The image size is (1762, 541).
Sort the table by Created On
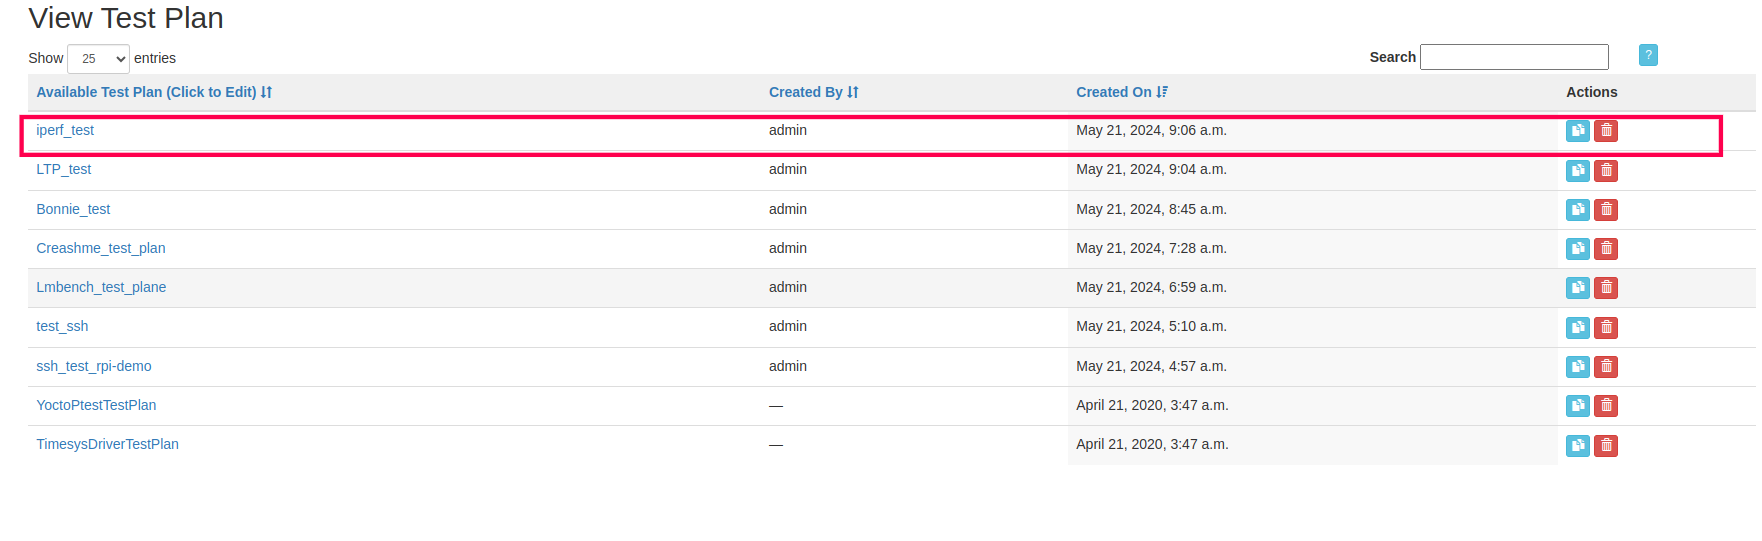tap(1121, 92)
